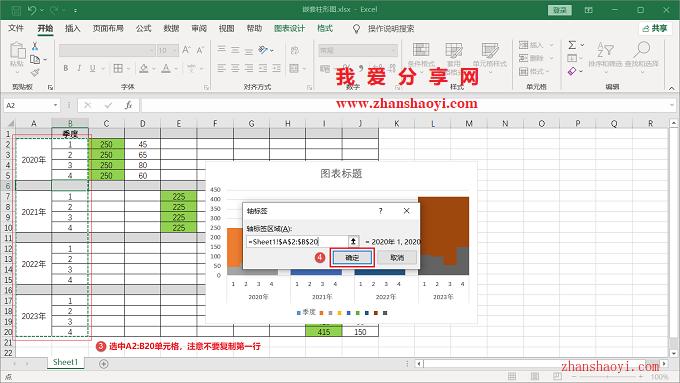Toggle Italic formatting
The height and width of the screenshot is (383, 680).
coord(79,68)
